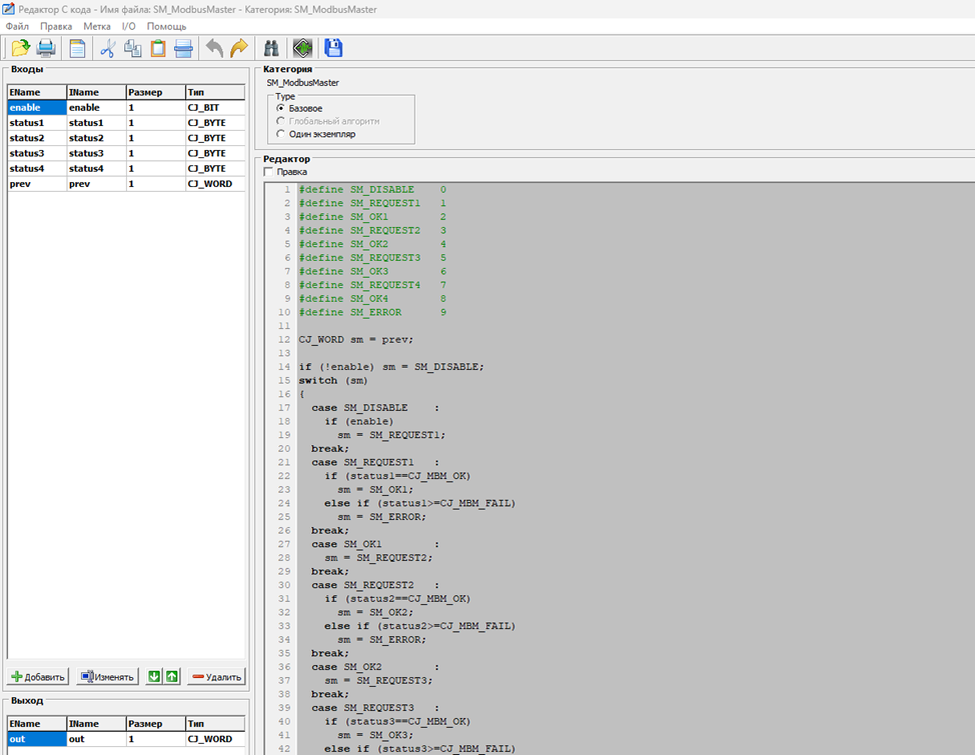This screenshot has width=975, height=755.
Task: Click code line 12 CJ_WORD sm = prev
Action: pyautogui.click(x=356, y=340)
